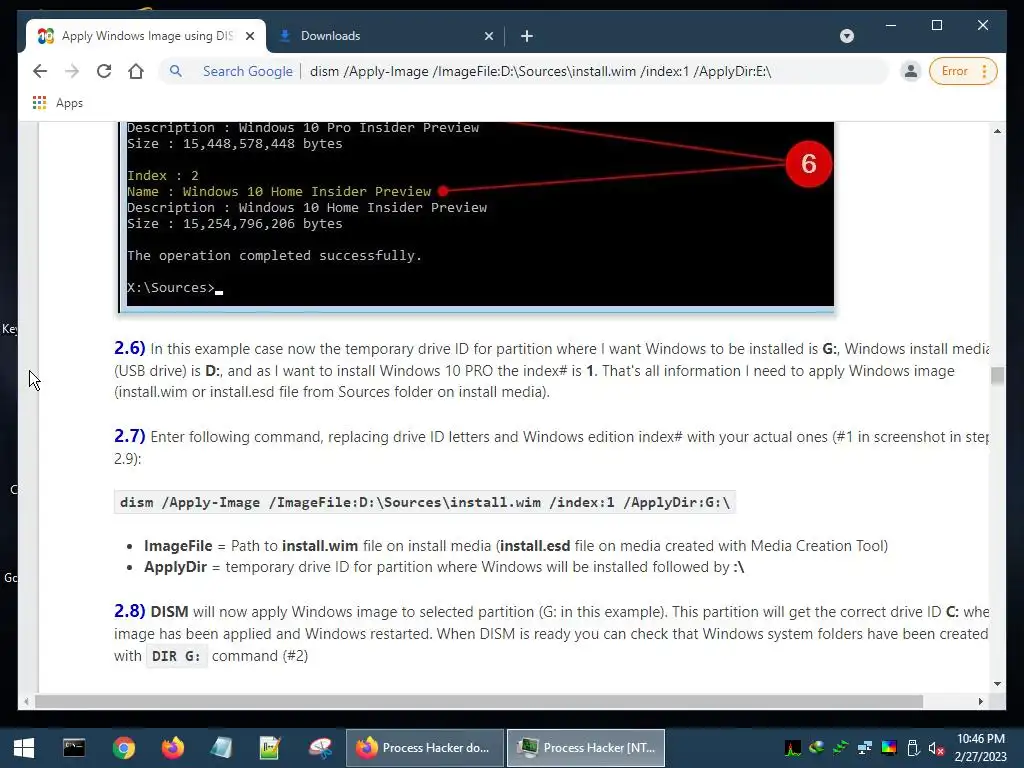Open Apps shortcut in bookmarks bar

tap(57, 103)
